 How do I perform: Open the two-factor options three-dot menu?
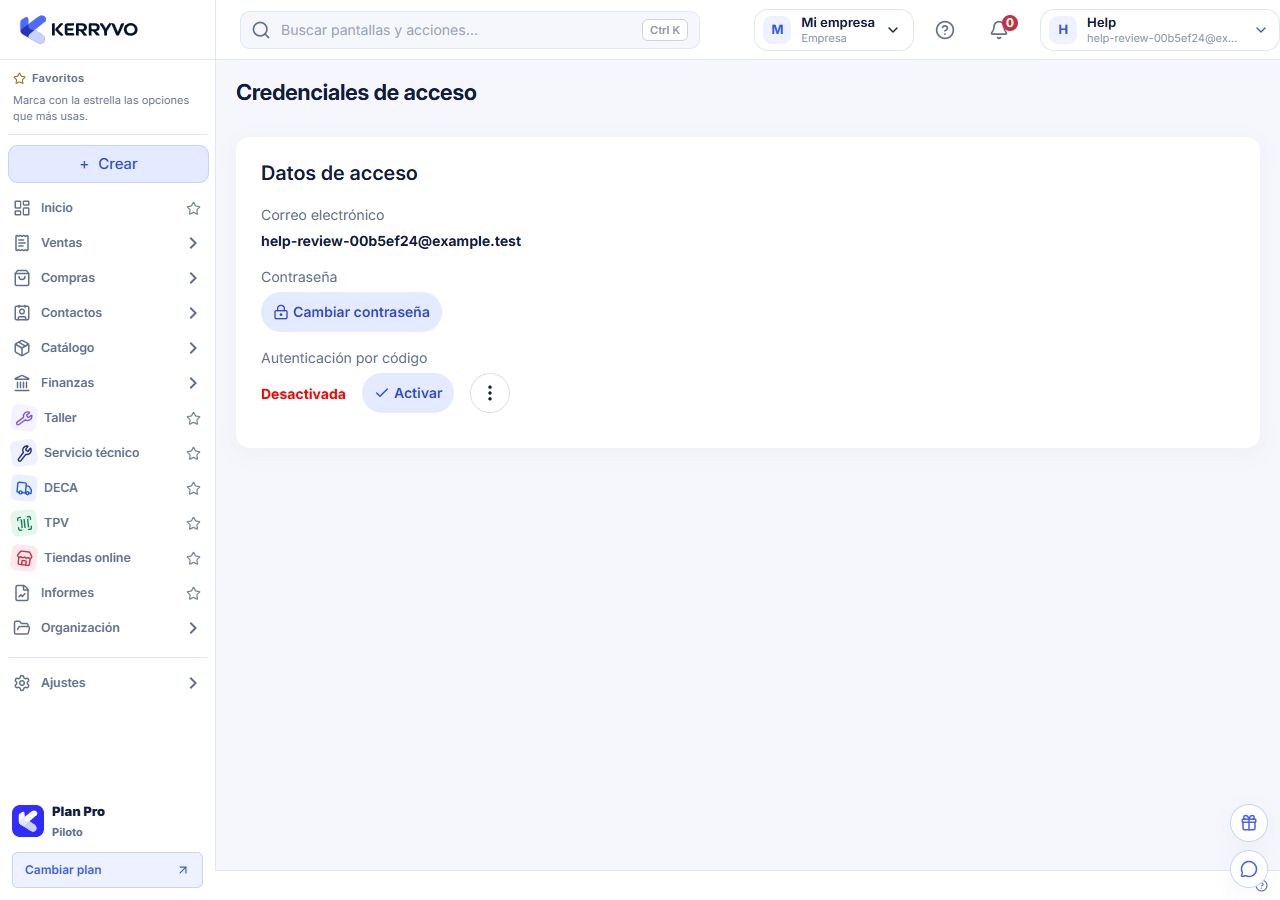(490, 393)
